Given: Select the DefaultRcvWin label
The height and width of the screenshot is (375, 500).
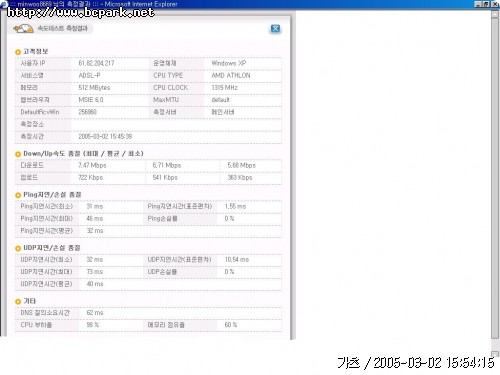Looking at the screenshot, I should [40, 112].
